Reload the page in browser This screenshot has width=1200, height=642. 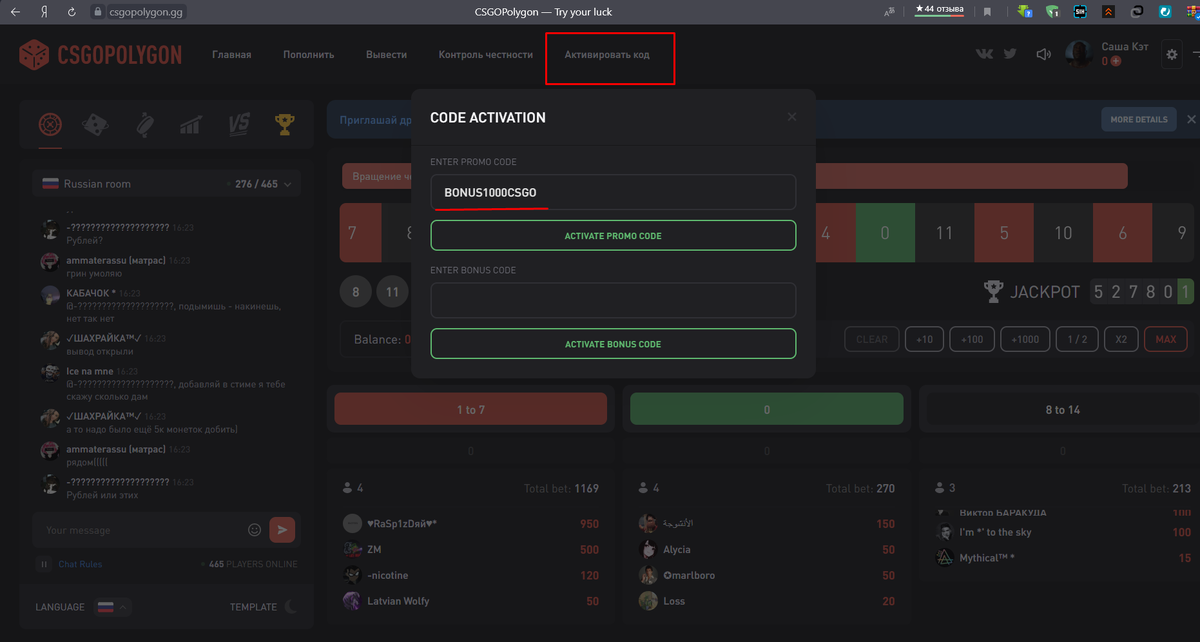(x=71, y=12)
